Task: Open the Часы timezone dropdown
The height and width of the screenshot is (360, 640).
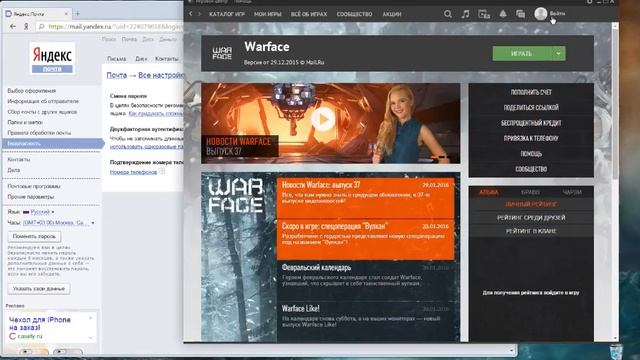Action: coord(59,223)
